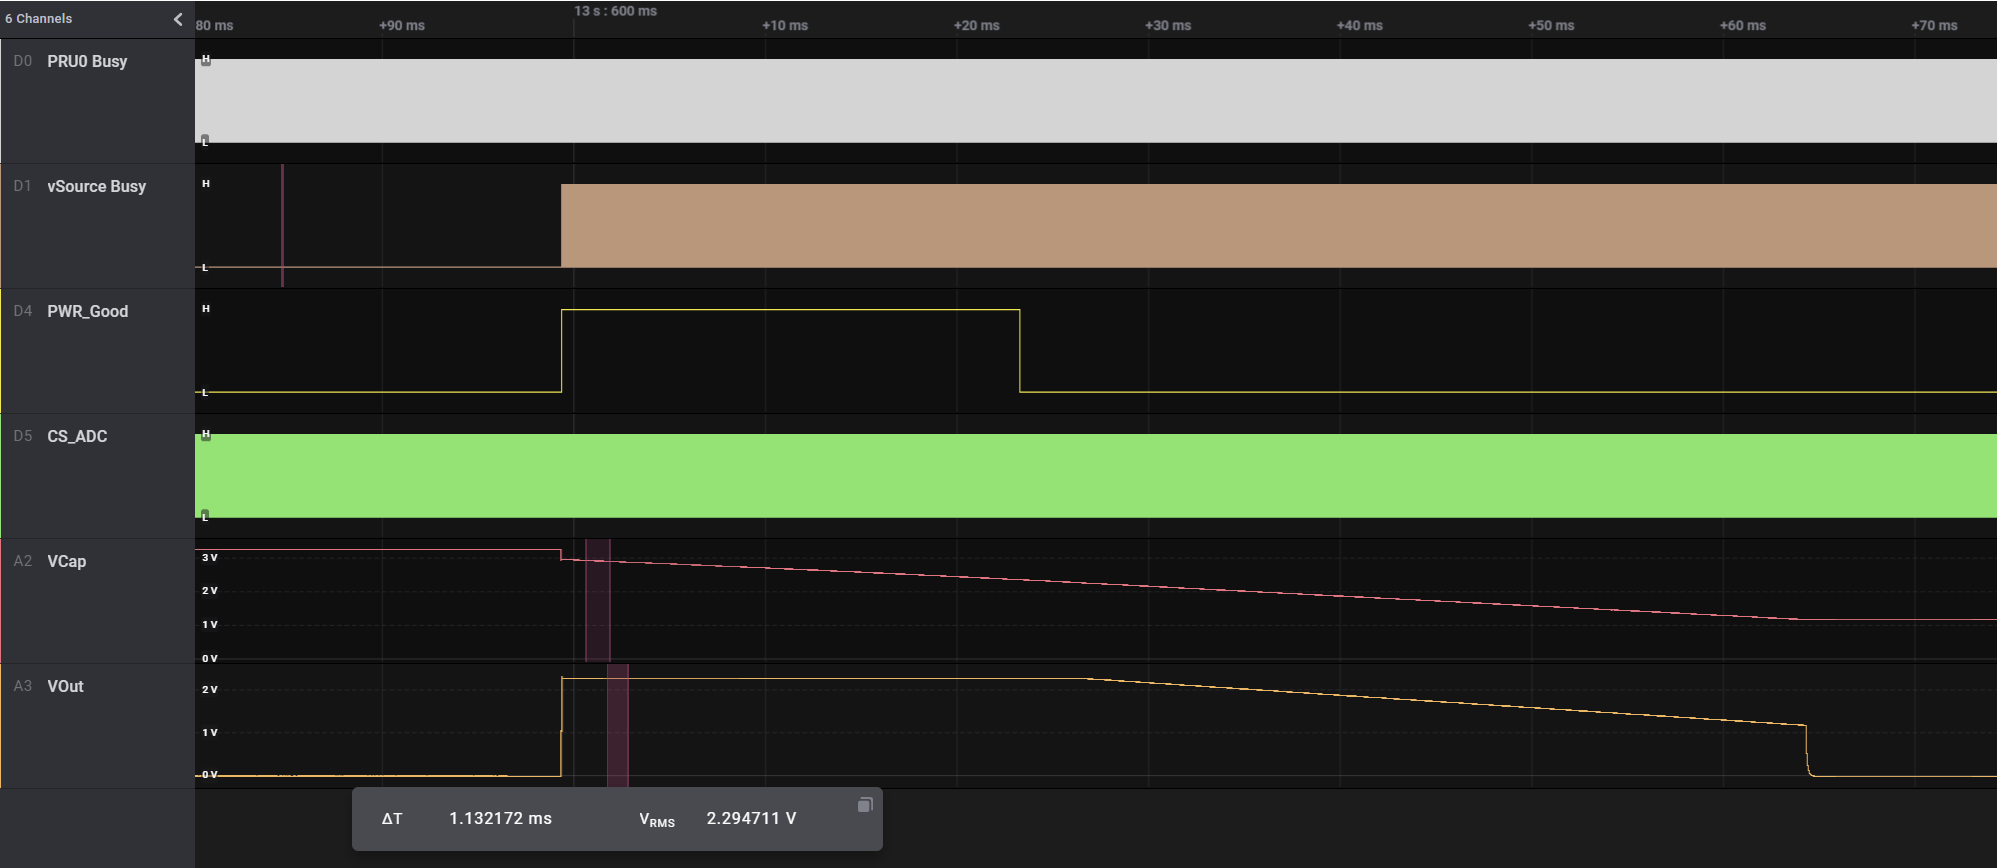Viewport: 1997px width, 868px height.
Task: Click the D4 channel index
Action: pyautogui.click(x=23, y=312)
